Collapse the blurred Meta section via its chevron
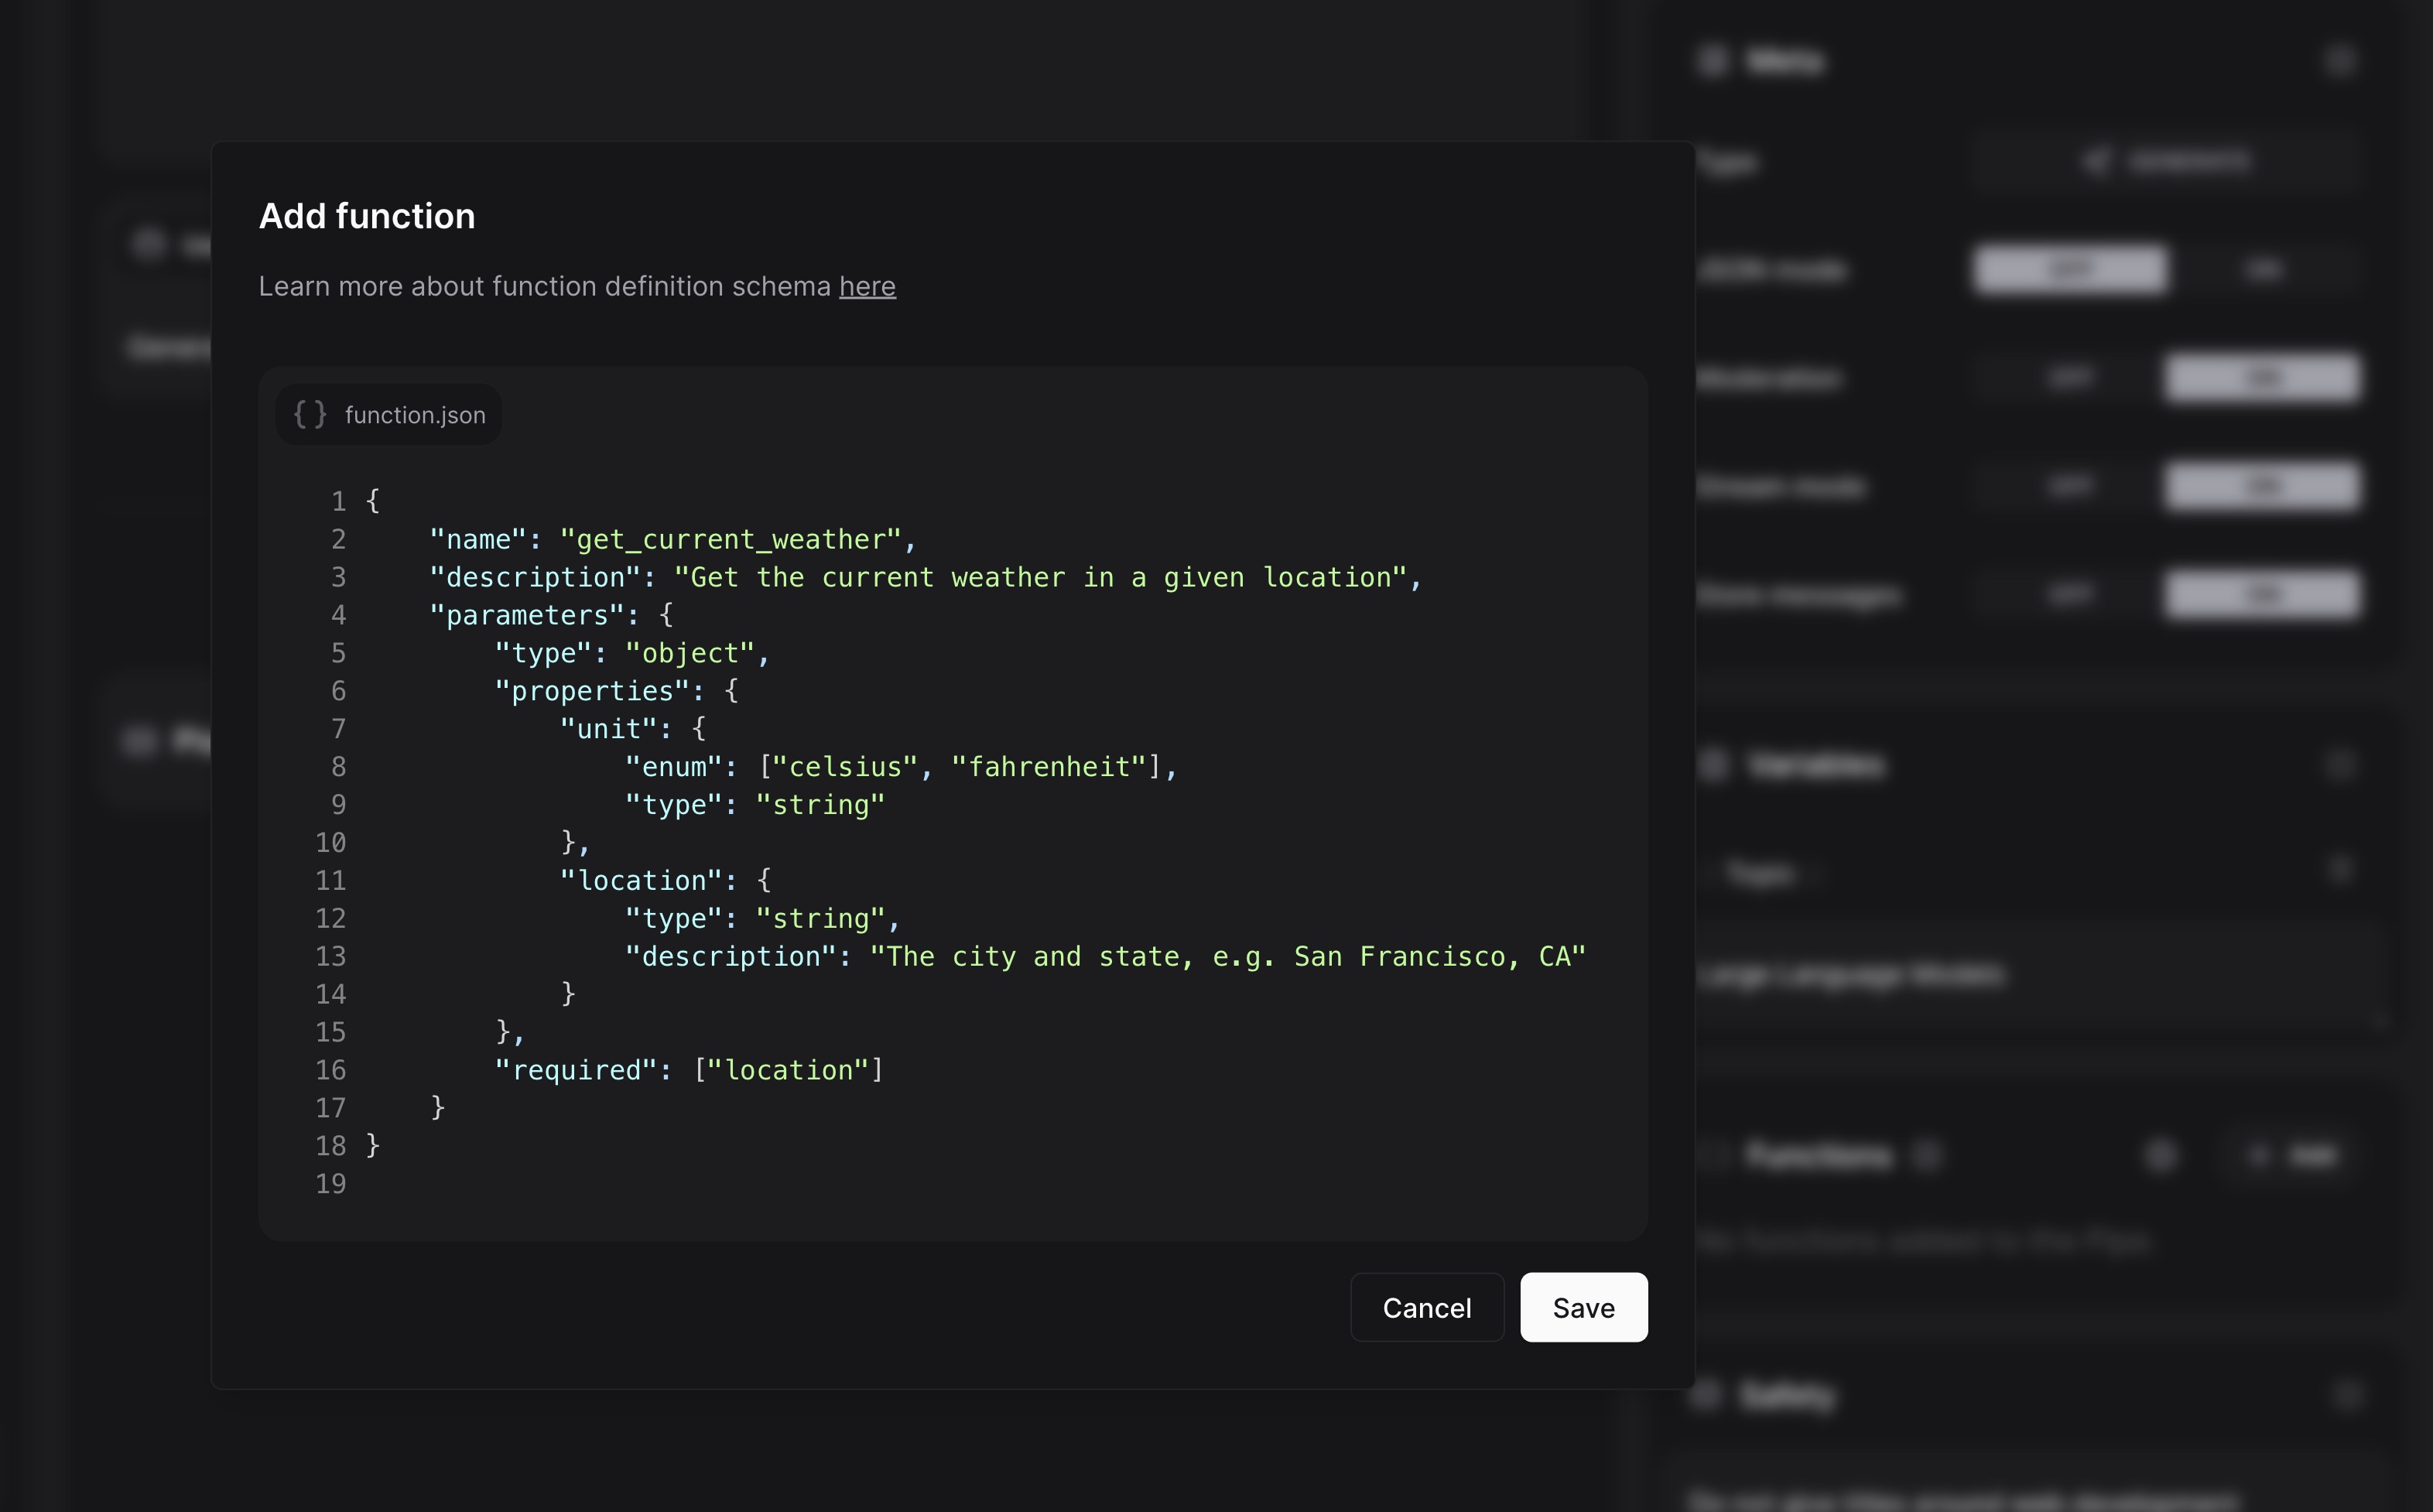2433x1512 pixels. point(2339,61)
